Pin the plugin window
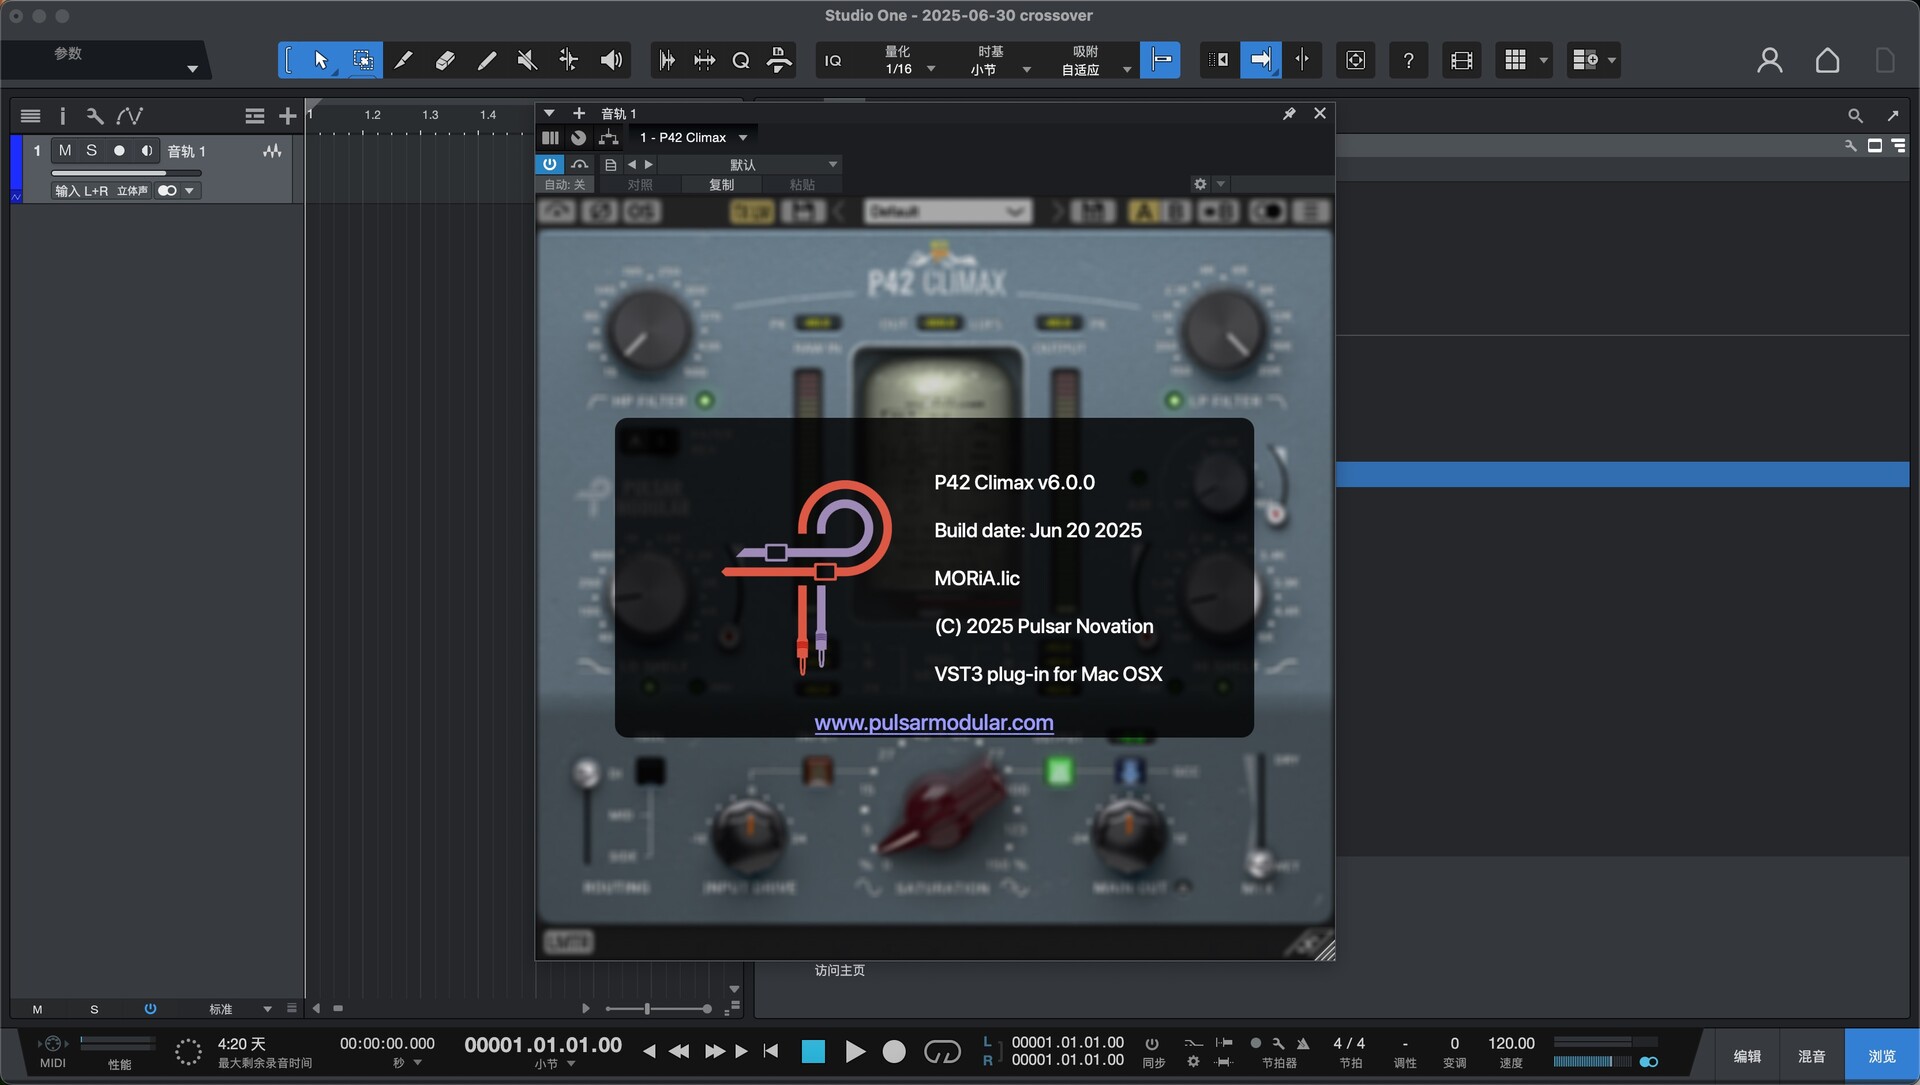The height and width of the screenshot is (1085, 1920). 1289,114
